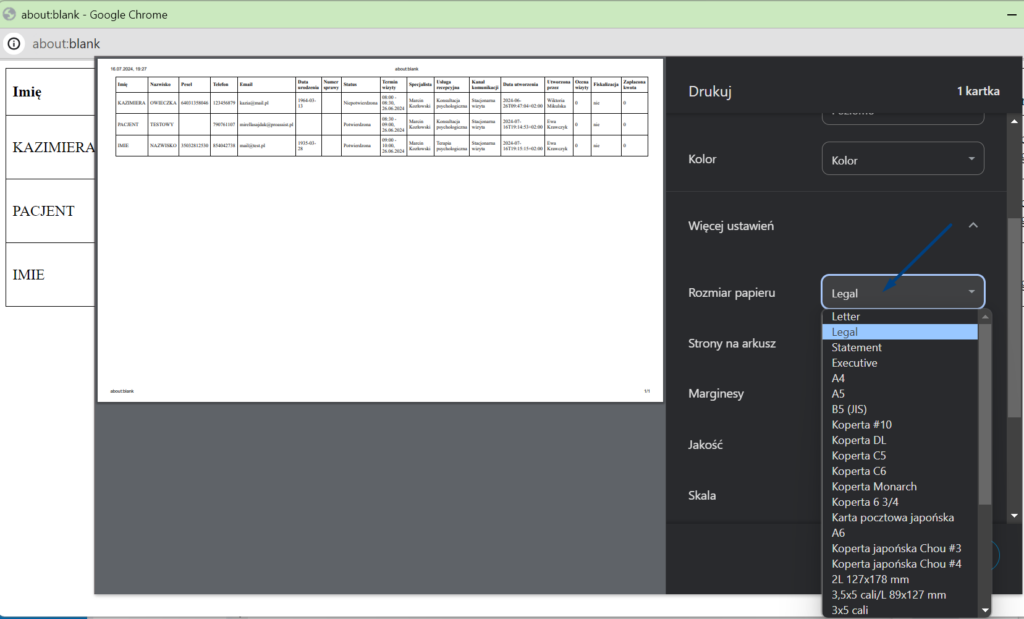Open the Kolor dropdown
This screenshot has width=1024, height=619.
pos(902,159)
